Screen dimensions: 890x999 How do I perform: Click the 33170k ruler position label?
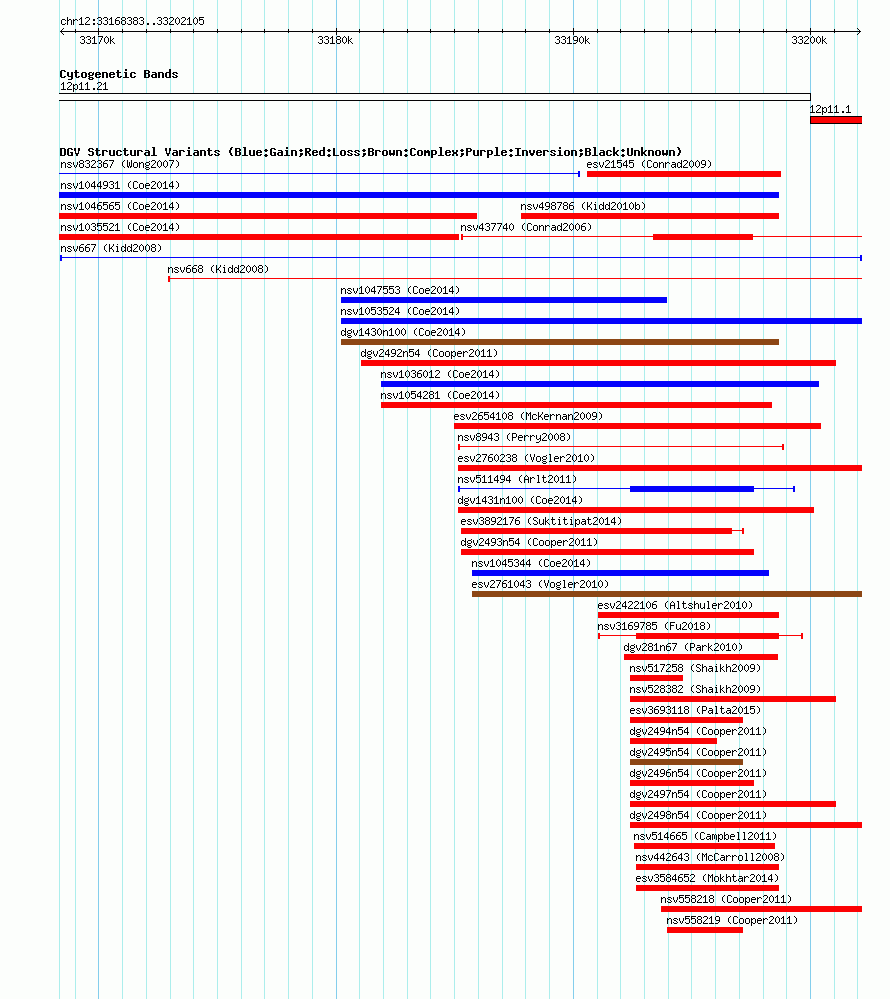tap(97, 40)
